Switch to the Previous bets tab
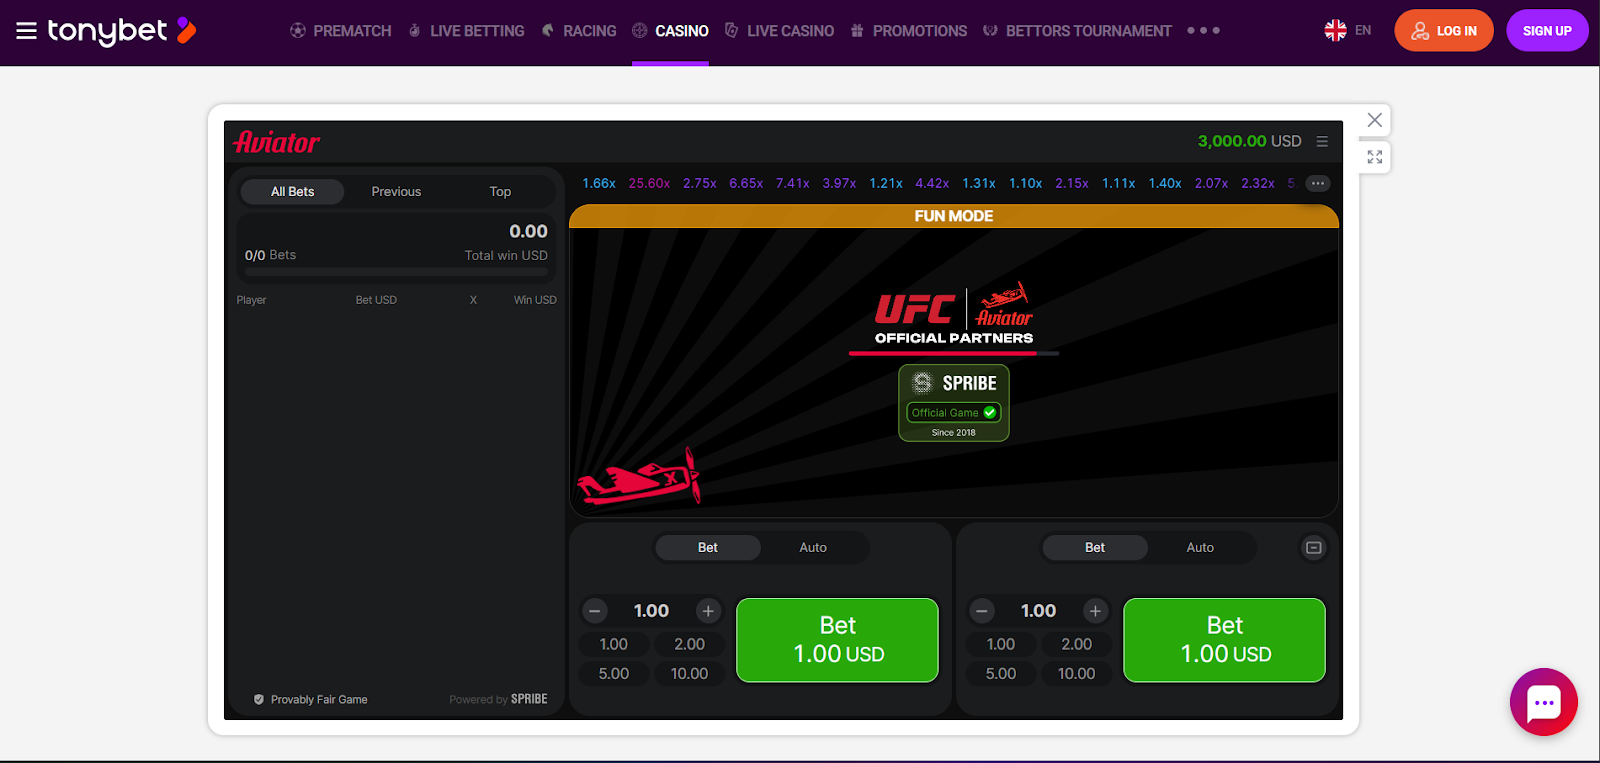Viewport: 1600px width, 763px height. [x=396, y=192]
